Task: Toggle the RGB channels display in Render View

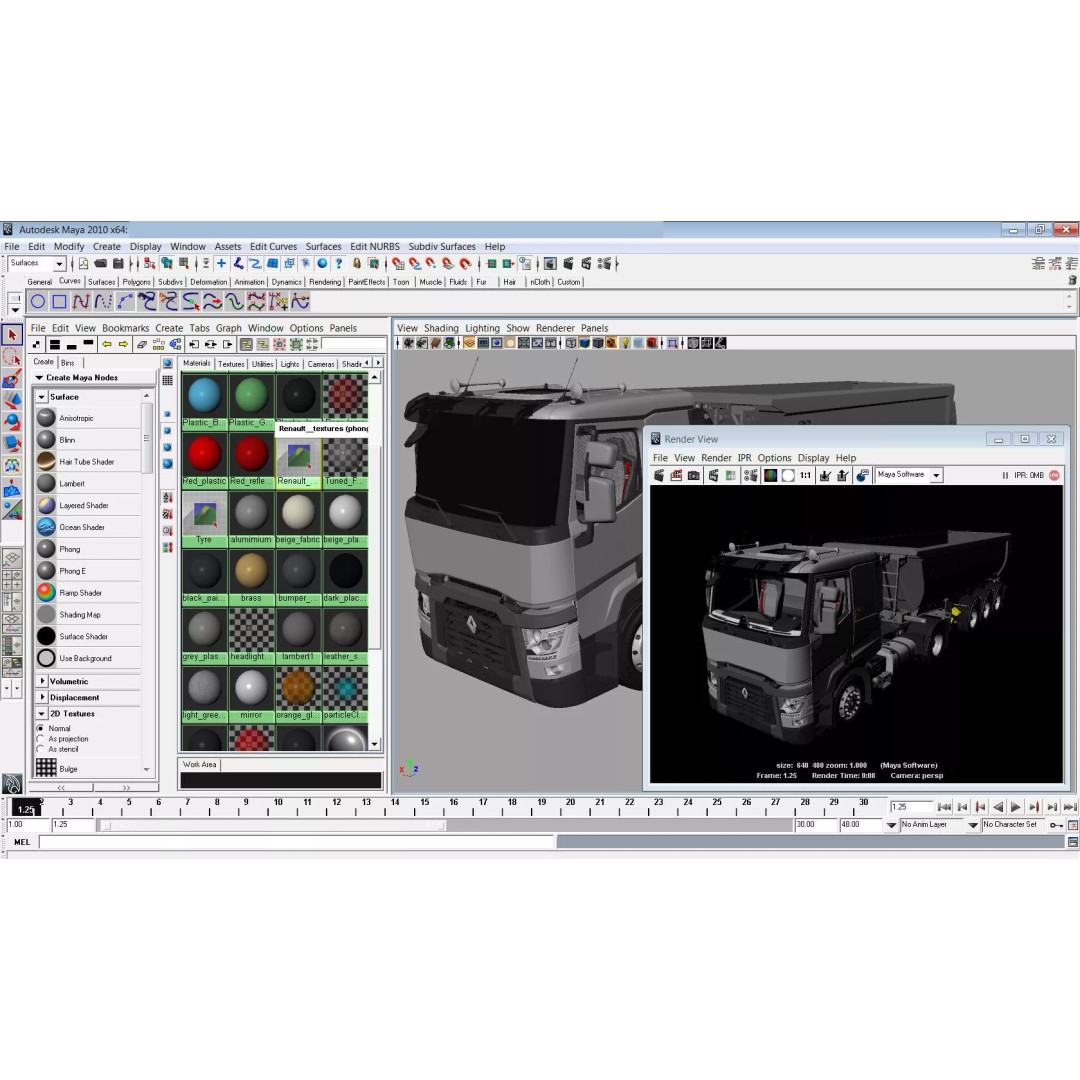Action: click(x=771, y=475)
